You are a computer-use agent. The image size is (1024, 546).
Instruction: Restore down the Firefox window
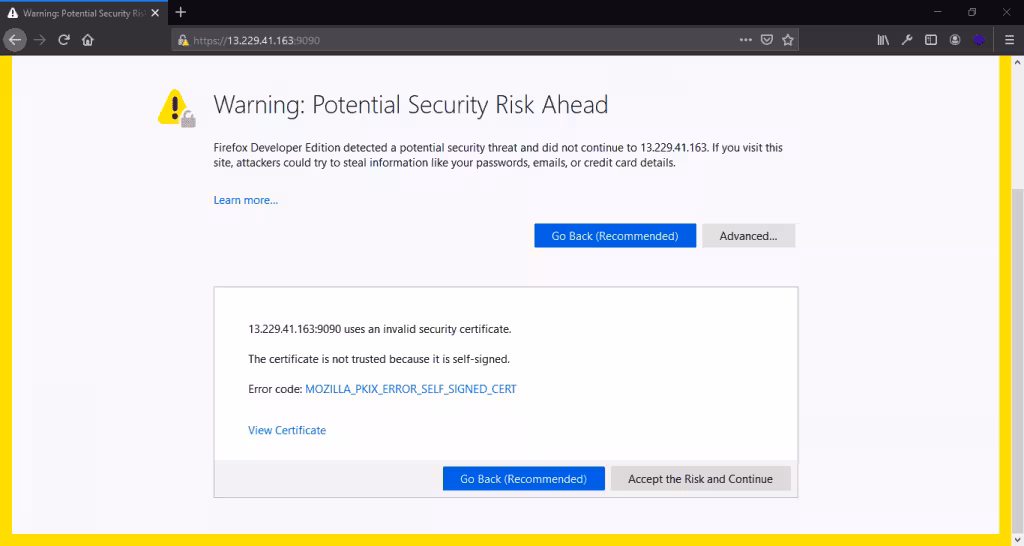pos(972,12)
